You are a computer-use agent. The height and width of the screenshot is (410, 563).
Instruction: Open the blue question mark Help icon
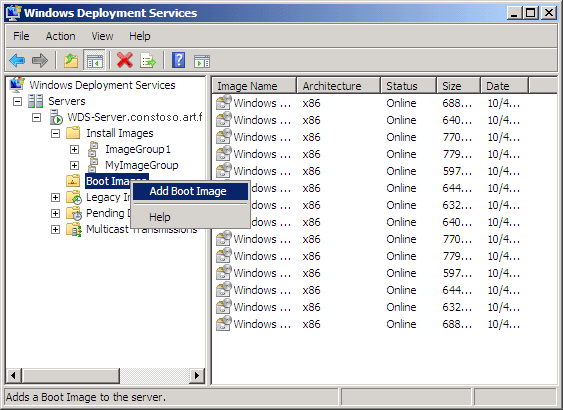click(x=178, y=60)
